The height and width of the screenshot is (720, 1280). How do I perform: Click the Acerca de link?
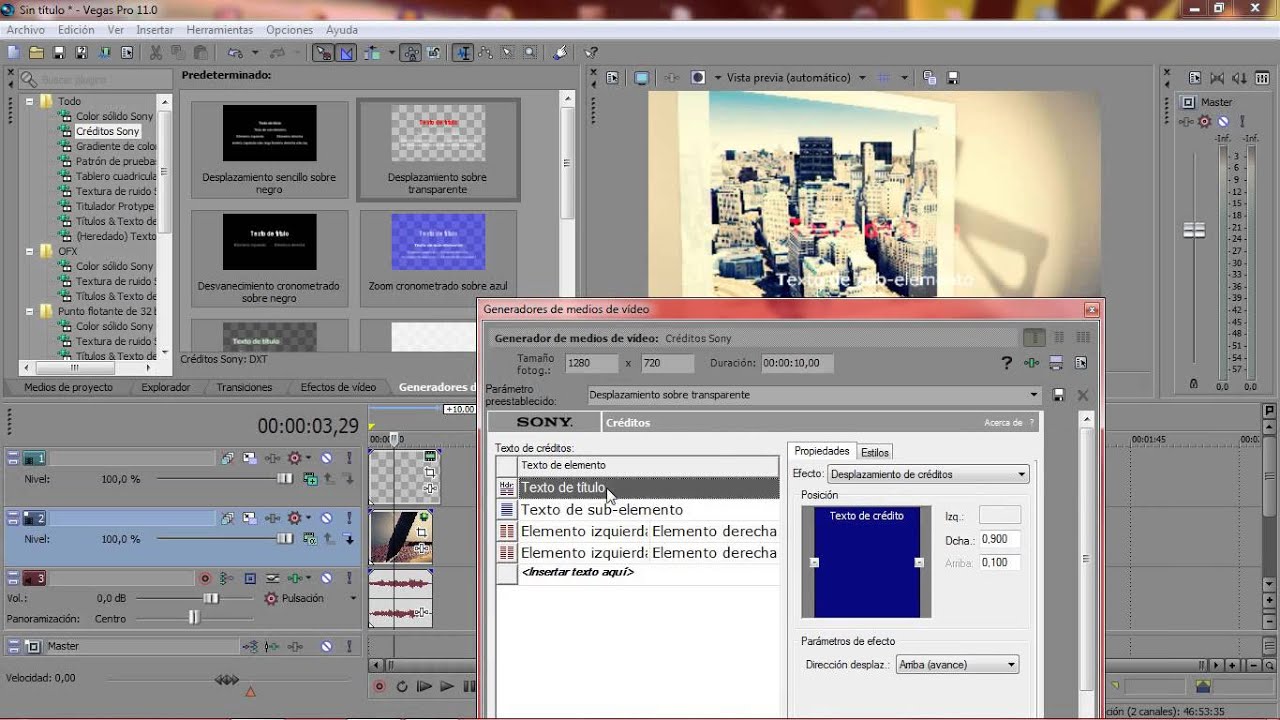(1003, 423)
